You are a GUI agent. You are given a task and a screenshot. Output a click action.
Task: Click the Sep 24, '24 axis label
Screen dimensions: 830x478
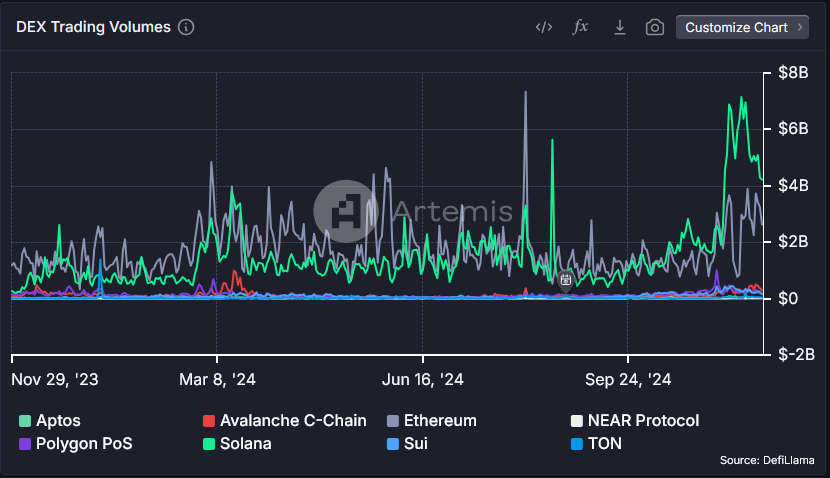(x=628, y=380)
